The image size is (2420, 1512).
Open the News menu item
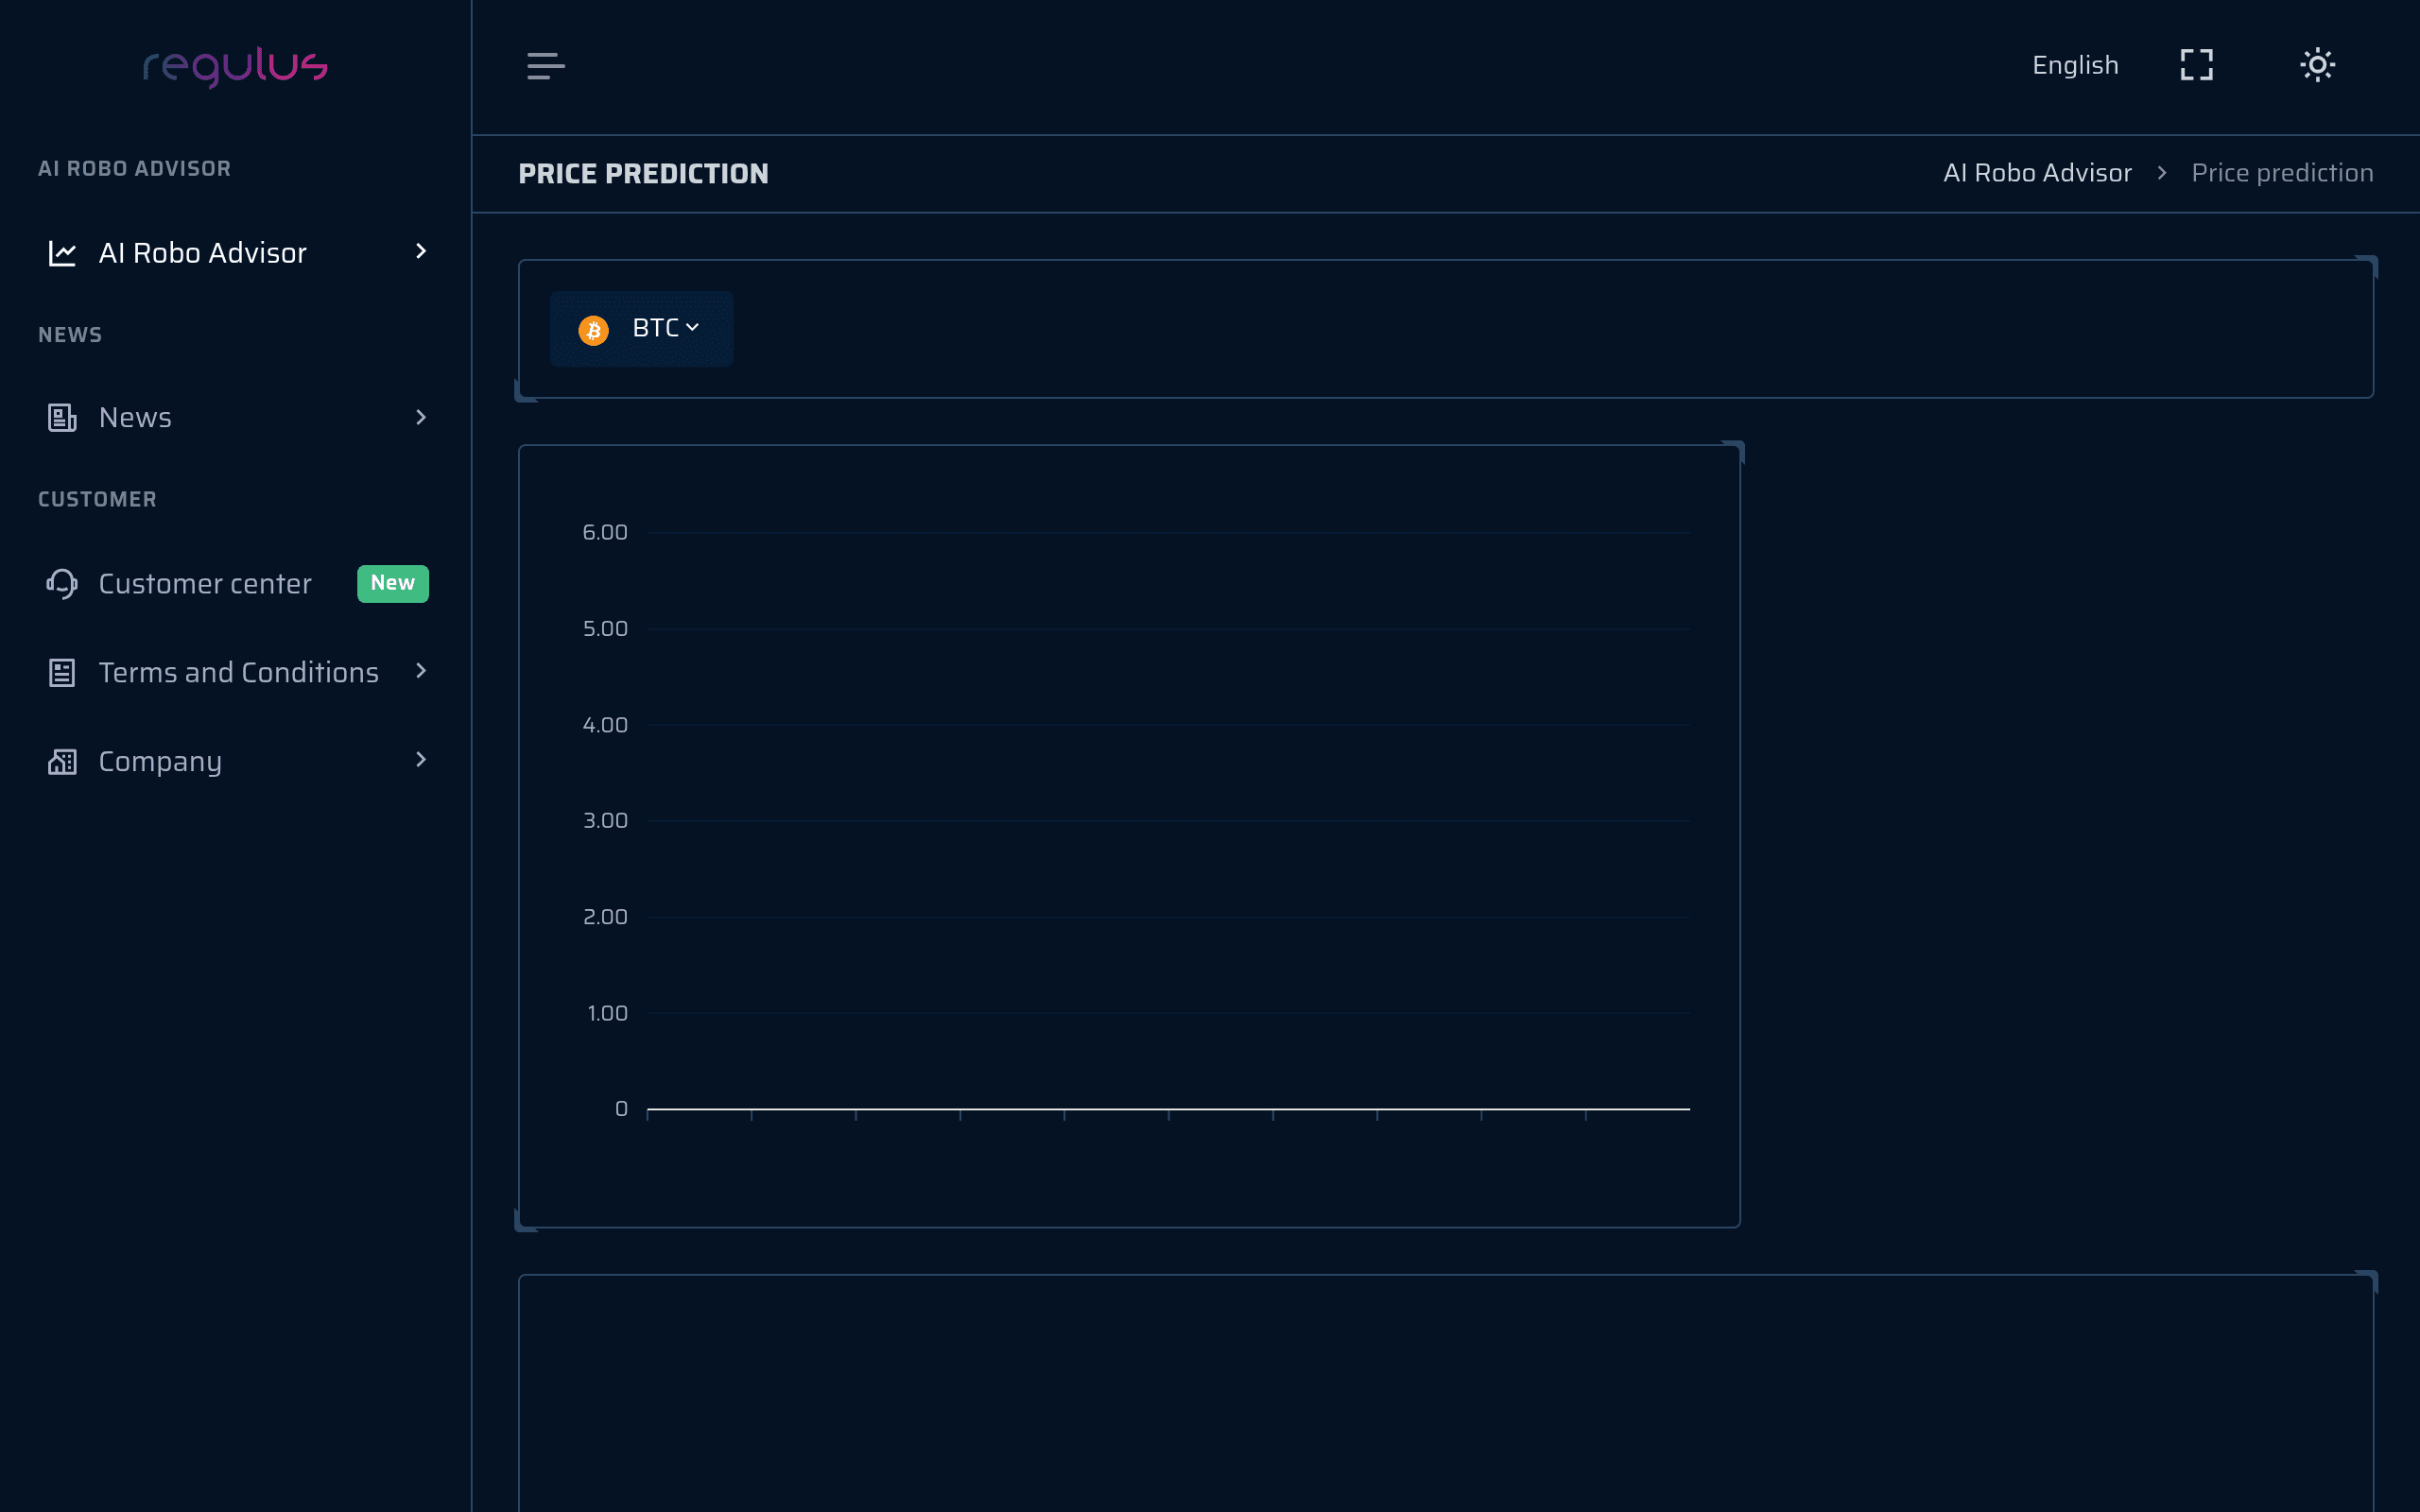pyautogui.click(x=236, y=417)
